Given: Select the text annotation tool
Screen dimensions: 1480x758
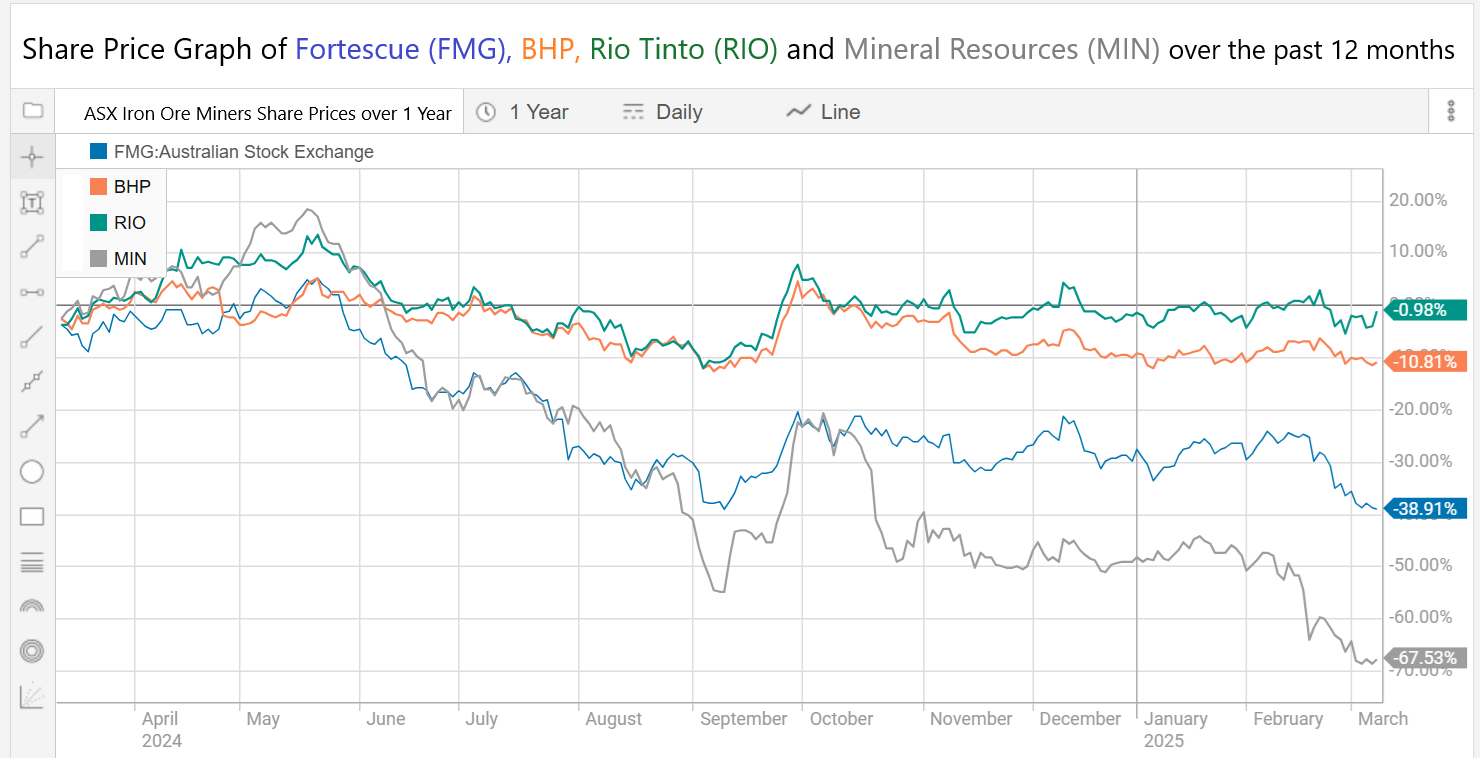Looking at the screenshot, I should 32,203.
